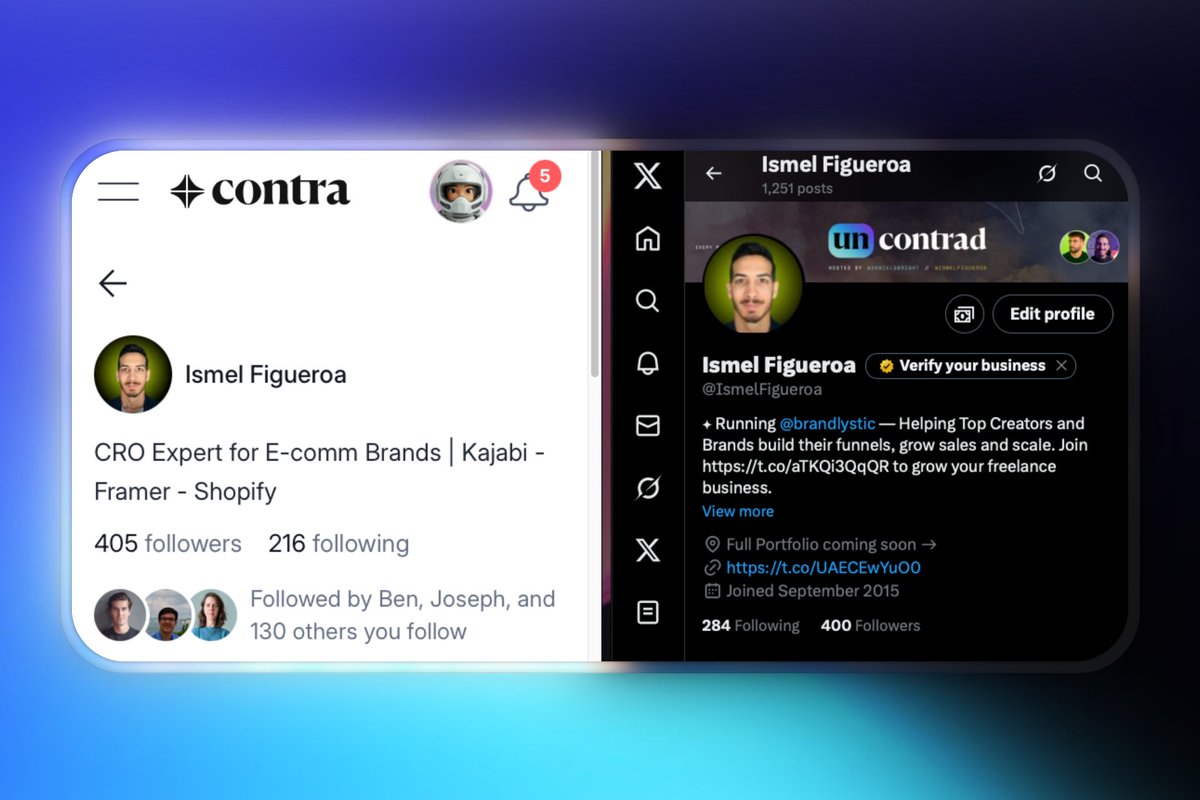The width and height of the screenshot is (1200, 800).
Task: Click the highlights icon beside Edit profile
Action: pos(964,314)
